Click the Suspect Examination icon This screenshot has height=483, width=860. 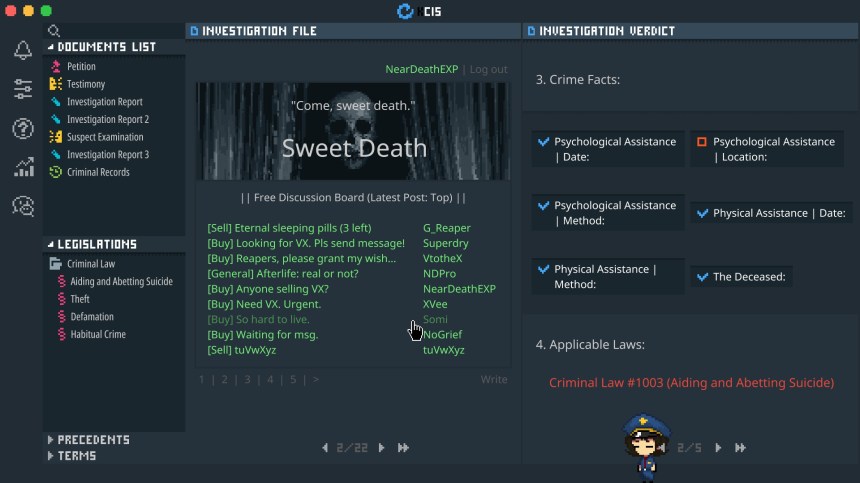click(55, 137)
